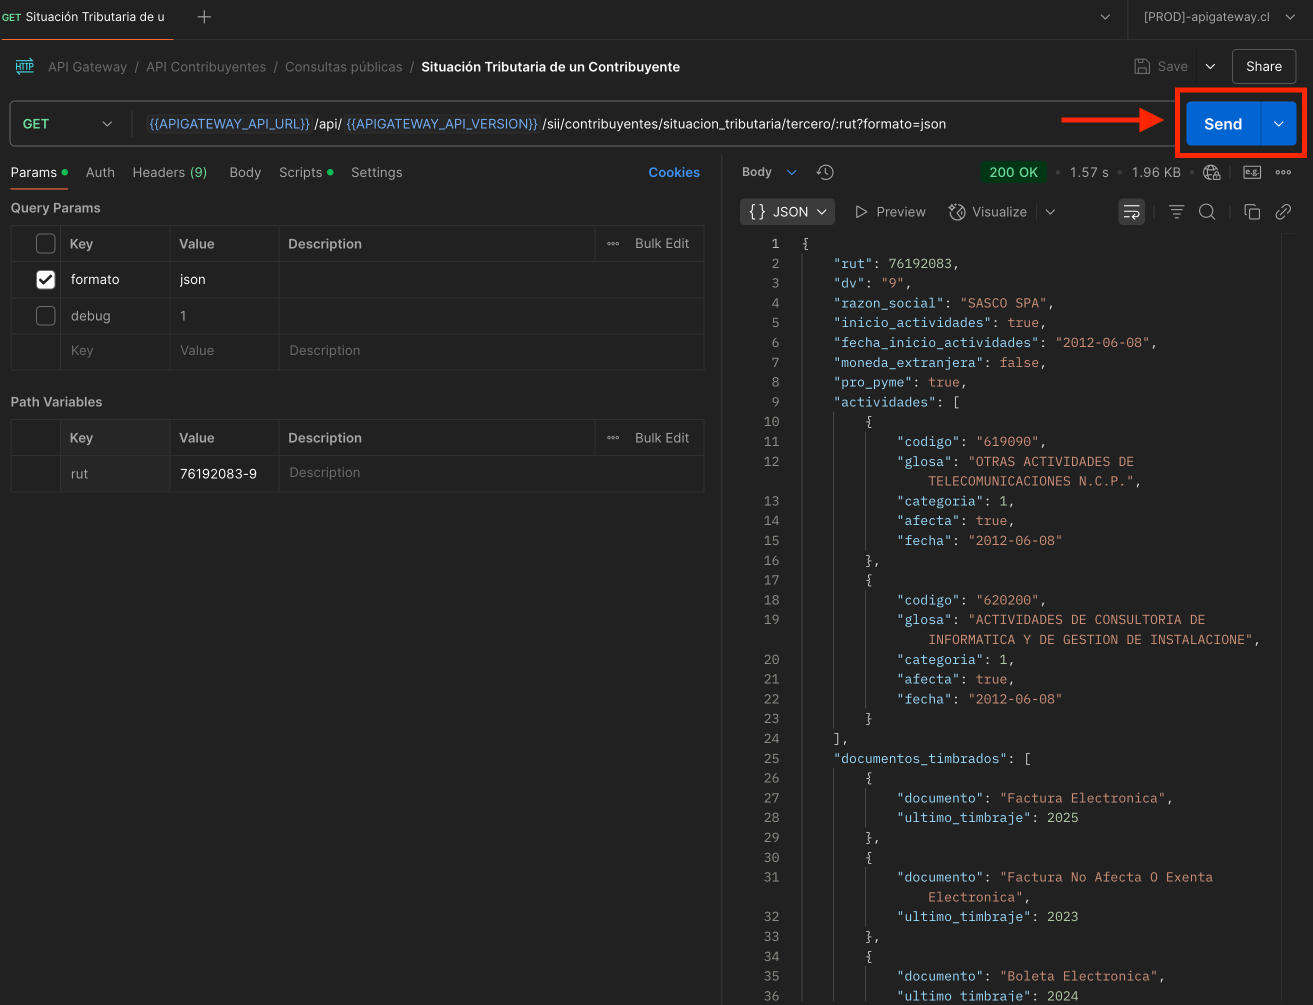The image size is (1313, 1005).
Task: Open the Save options dropdown arrow
Action: 1210,67
